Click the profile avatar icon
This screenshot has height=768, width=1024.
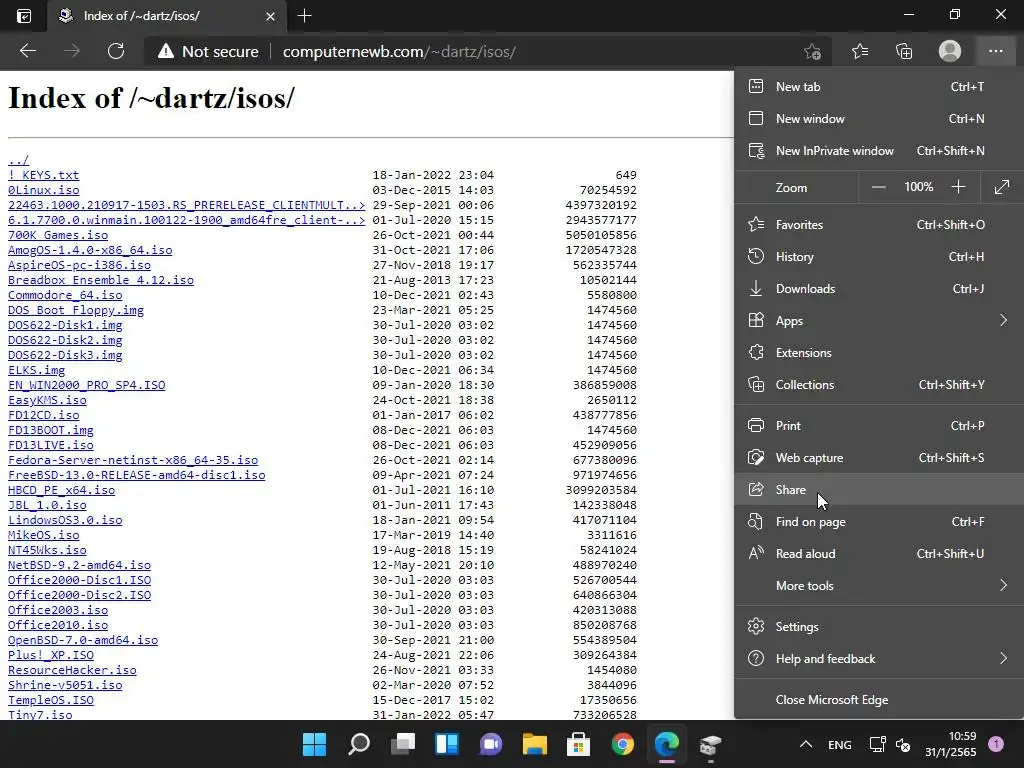[950, 51]
